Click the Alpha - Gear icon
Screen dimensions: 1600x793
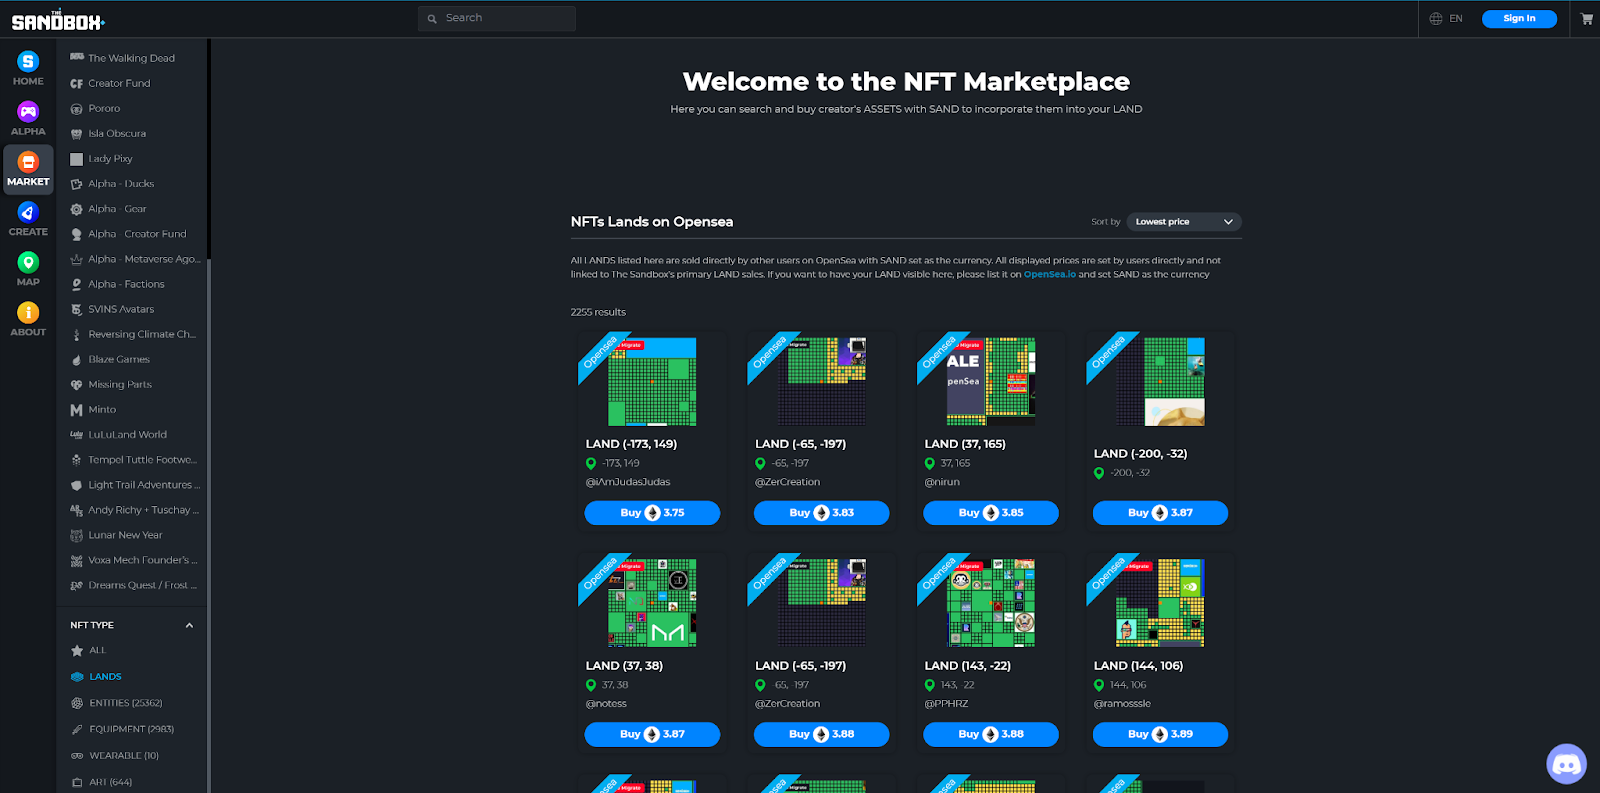(77, 209)
